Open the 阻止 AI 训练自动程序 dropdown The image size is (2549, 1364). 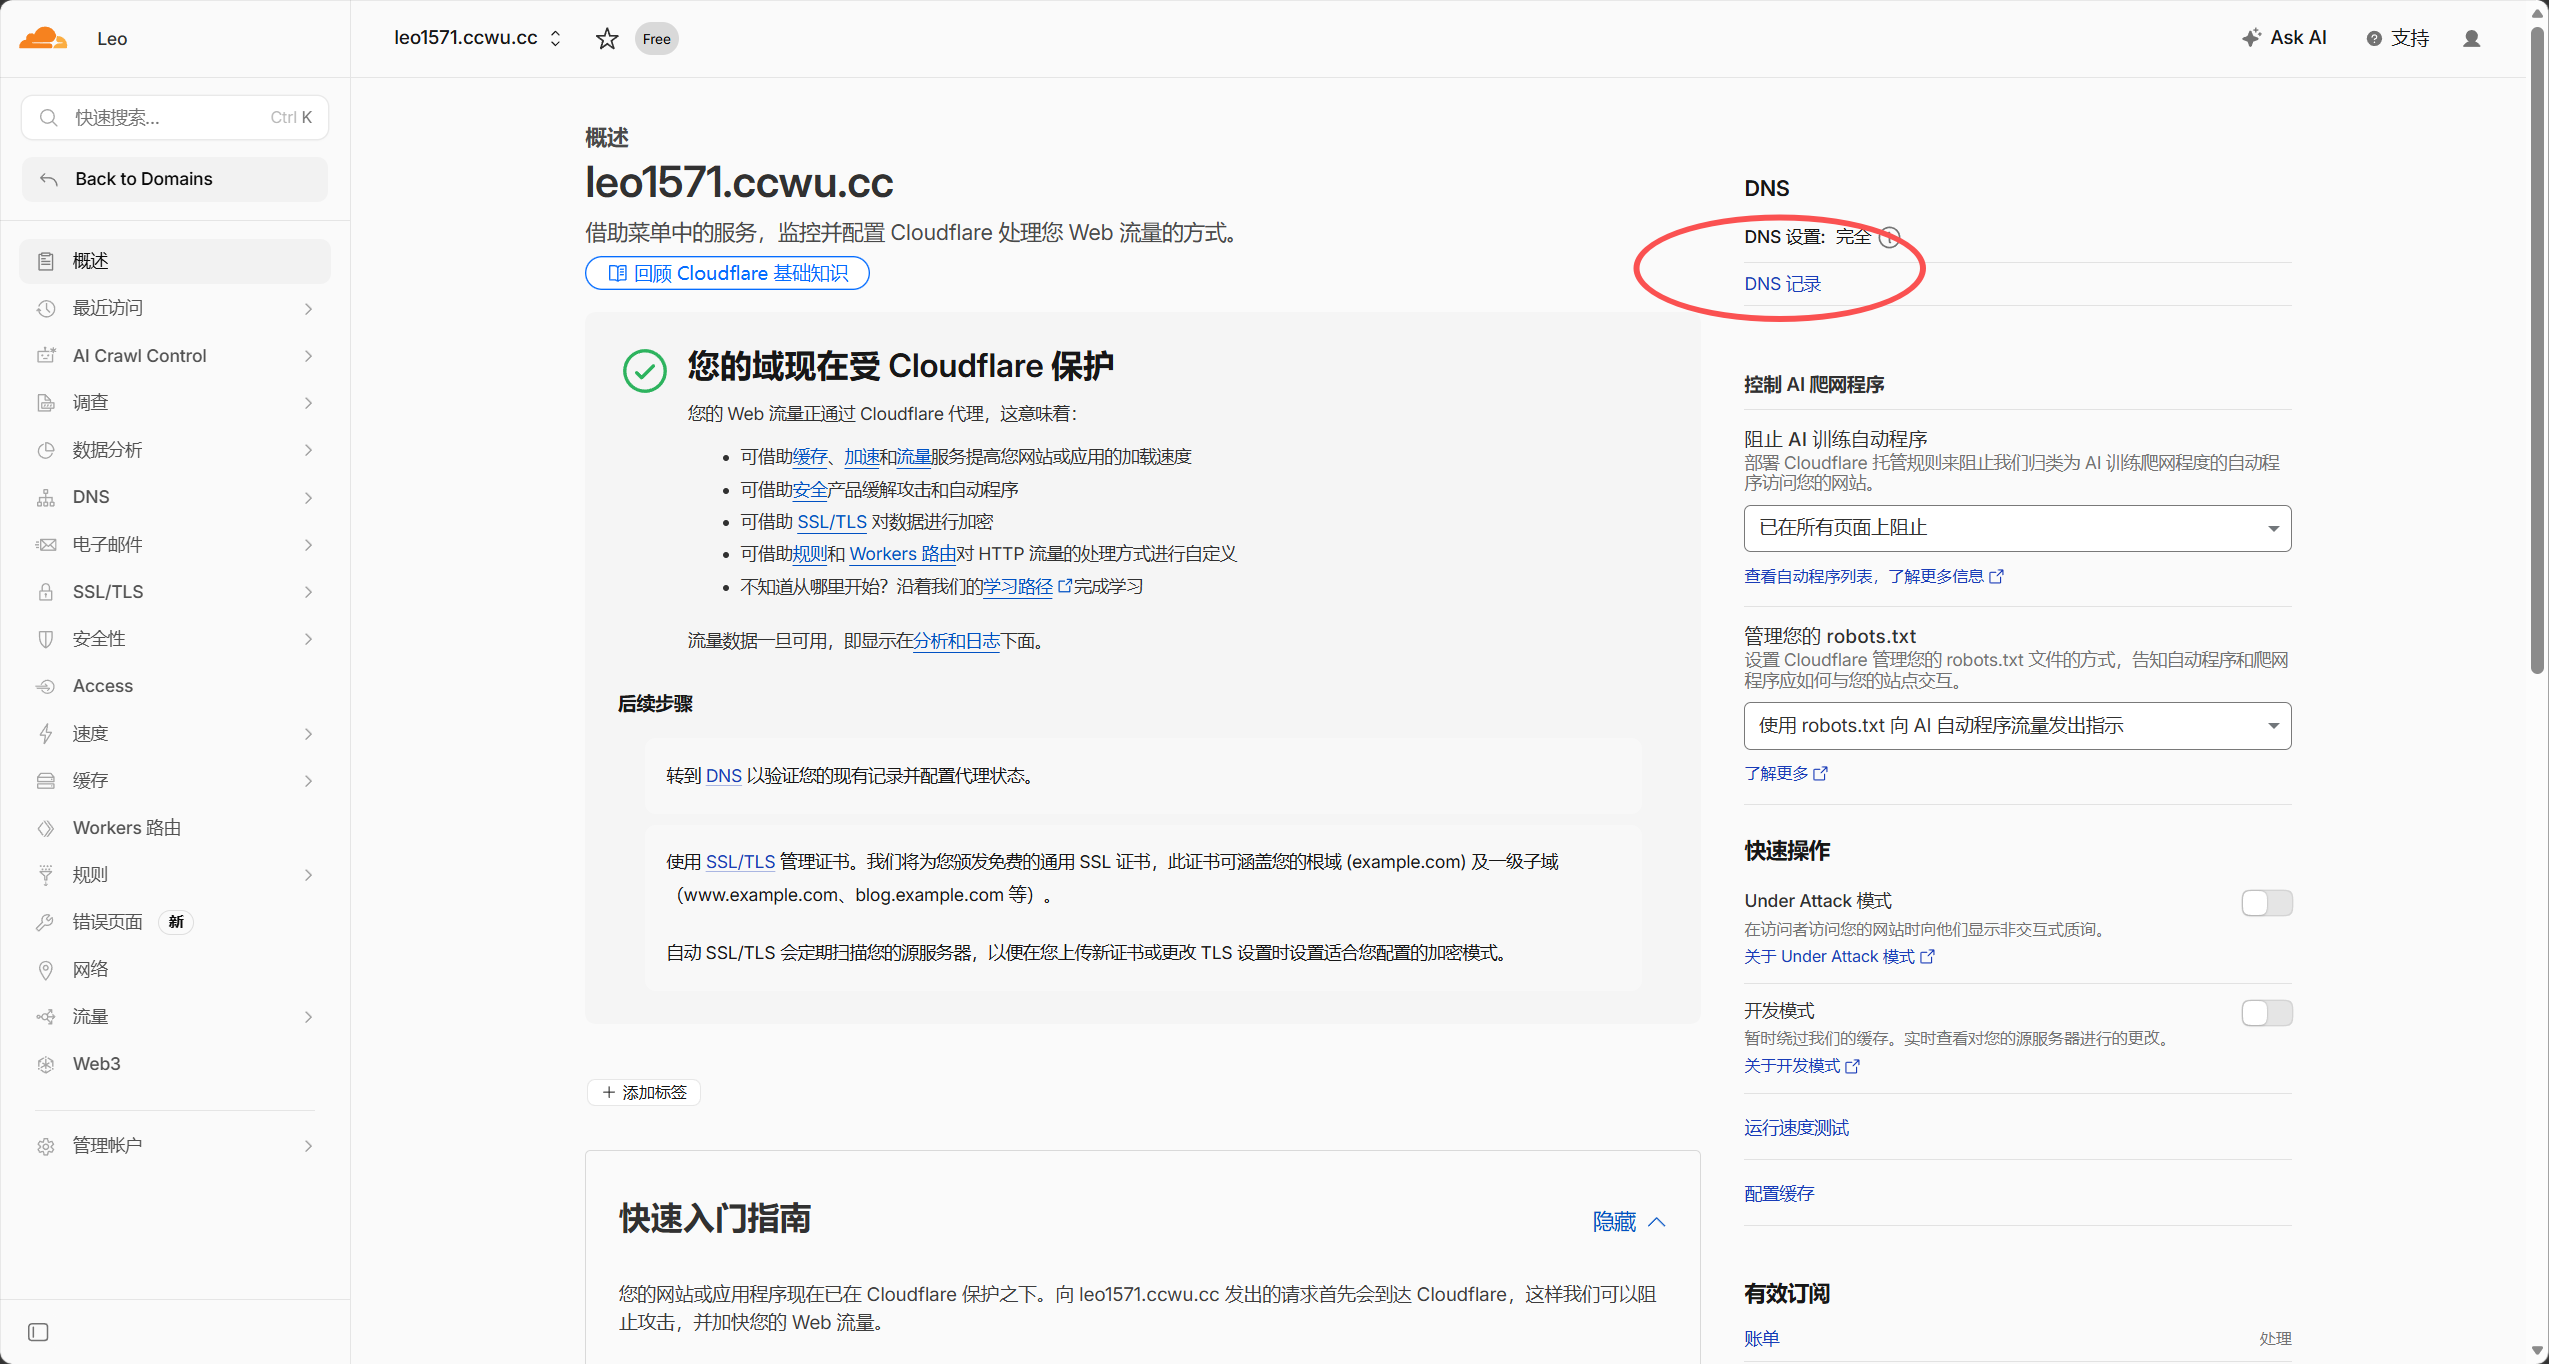(x=2017, y=528)
